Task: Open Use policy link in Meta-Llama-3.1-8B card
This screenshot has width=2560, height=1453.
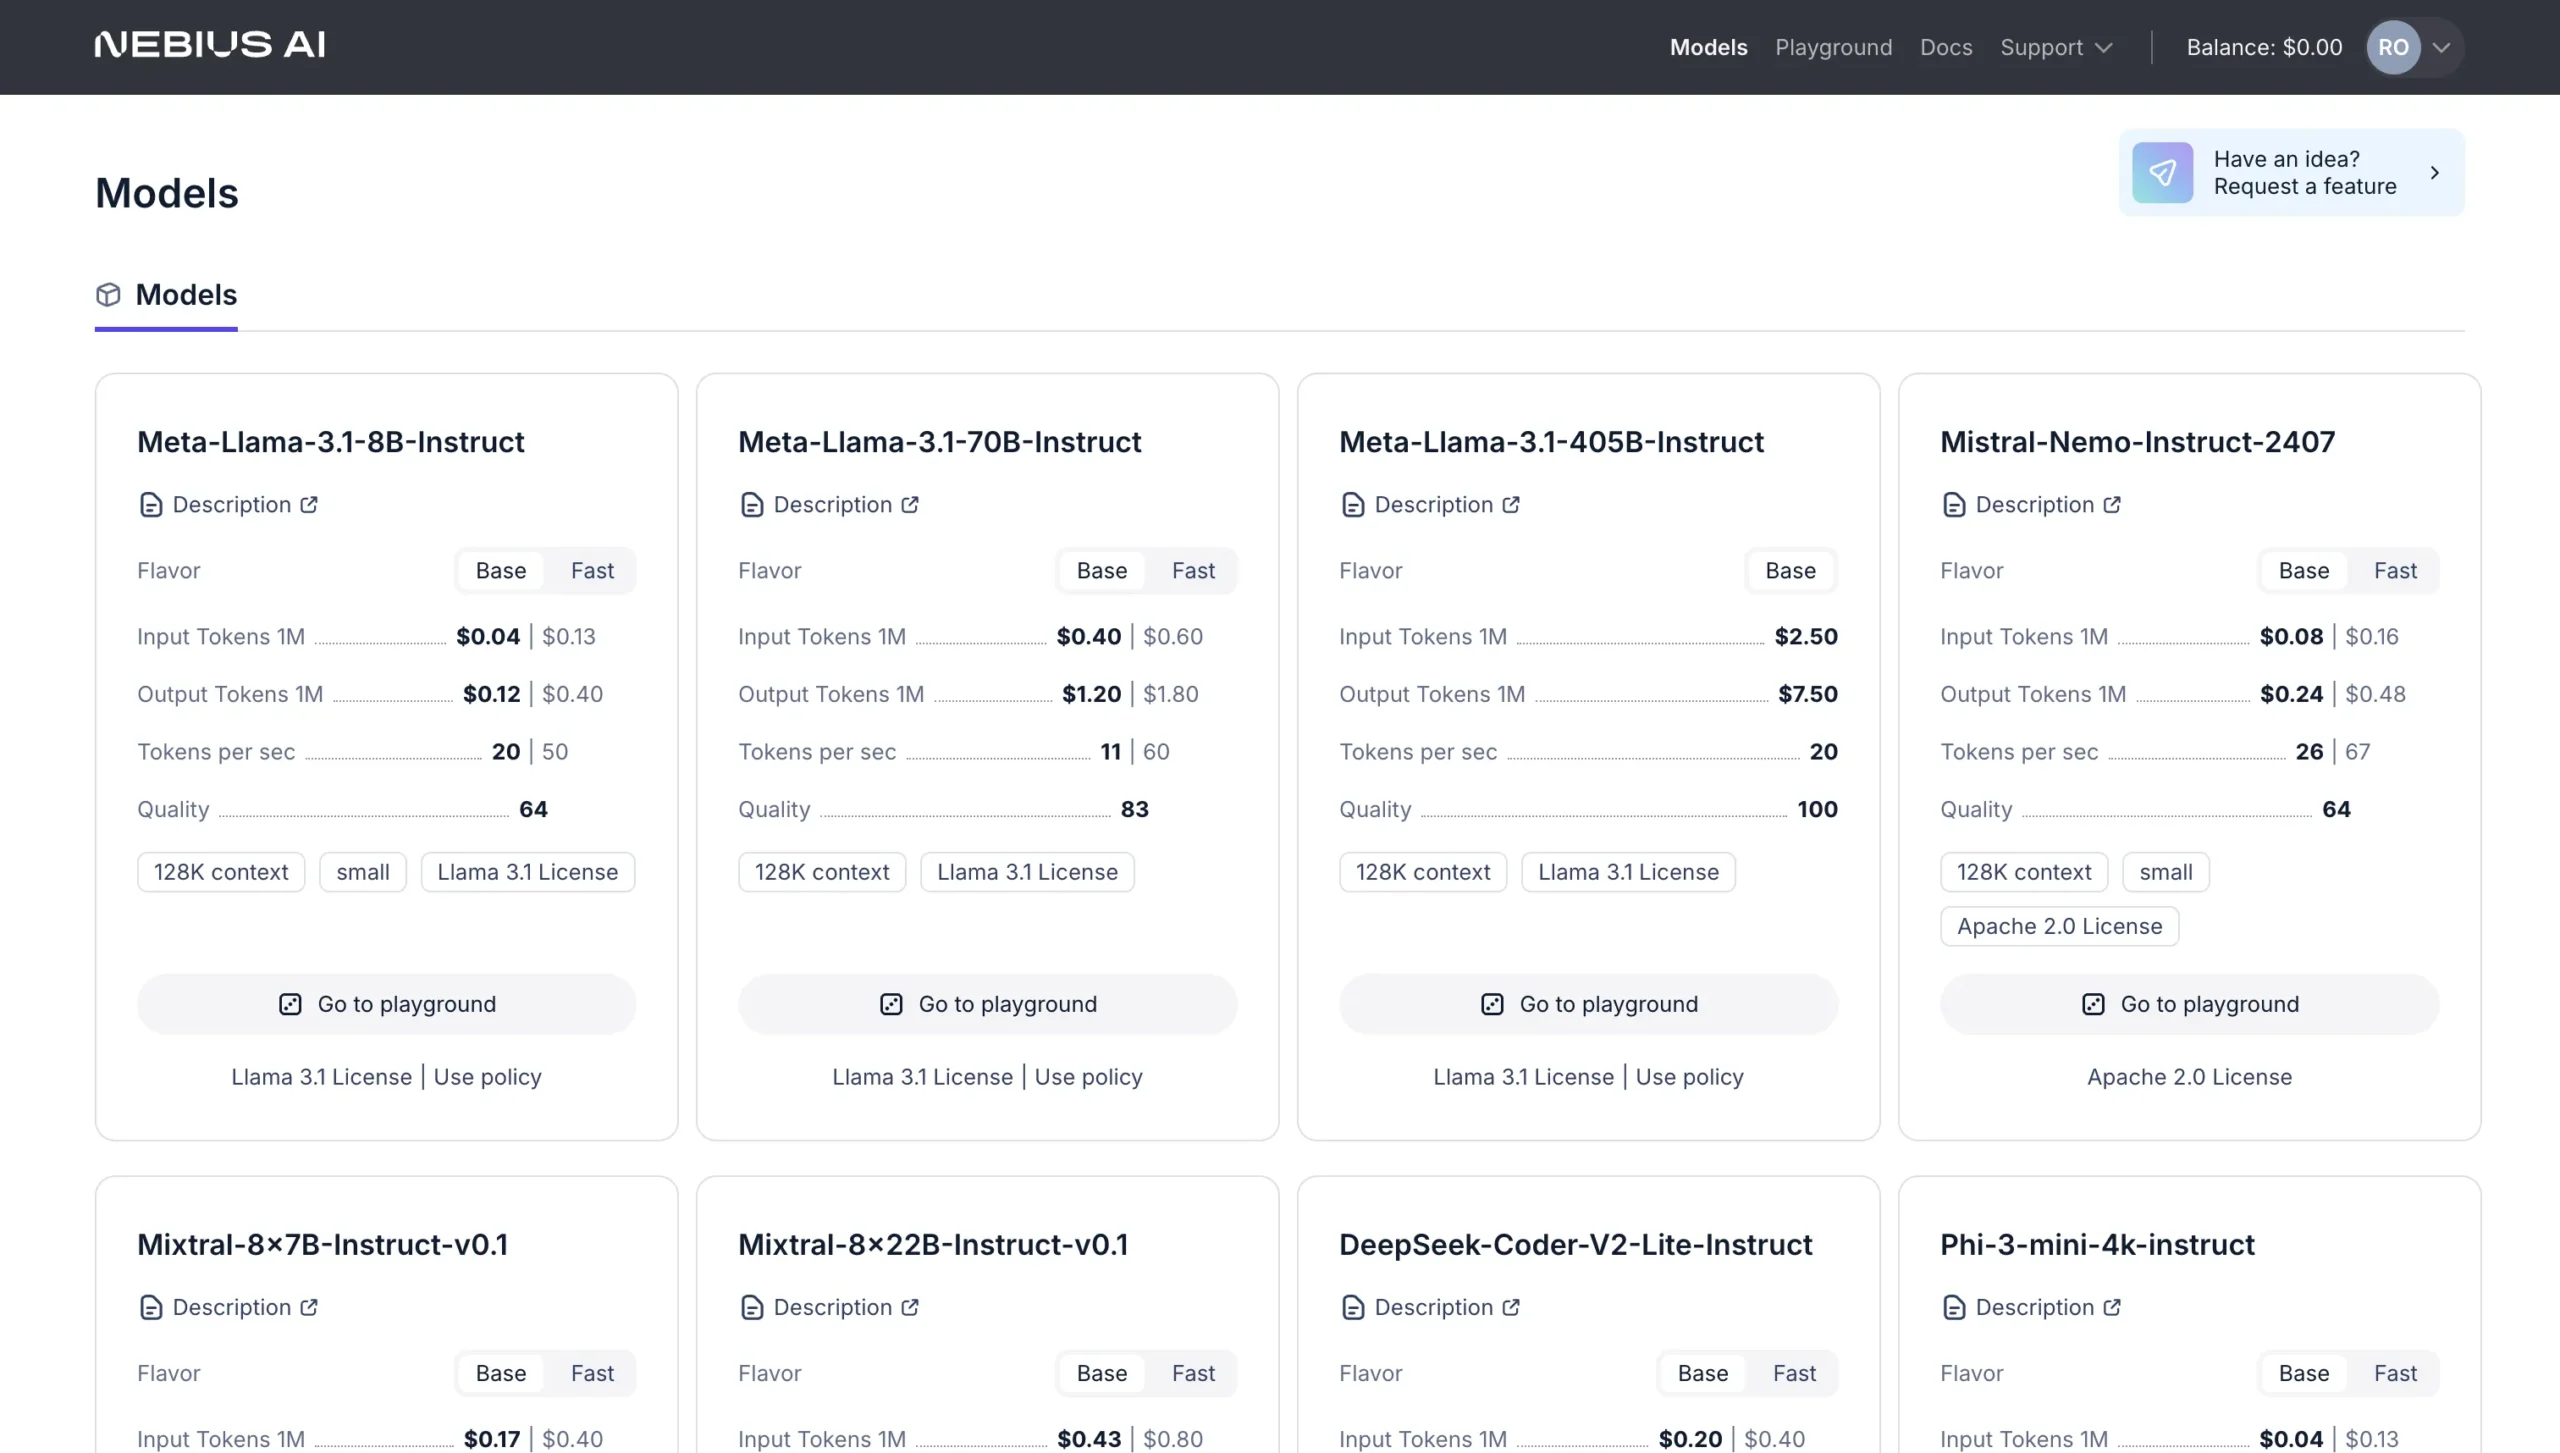Action: pos(487,1077)
